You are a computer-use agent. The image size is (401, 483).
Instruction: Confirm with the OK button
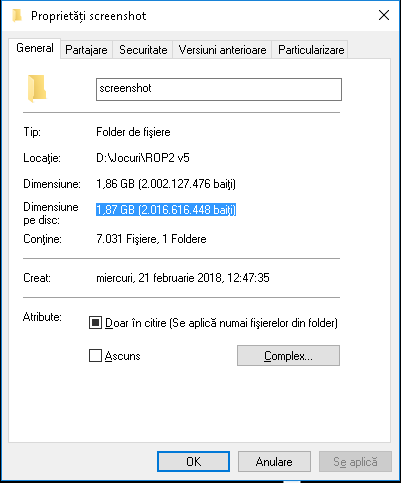tap(193, 462)
